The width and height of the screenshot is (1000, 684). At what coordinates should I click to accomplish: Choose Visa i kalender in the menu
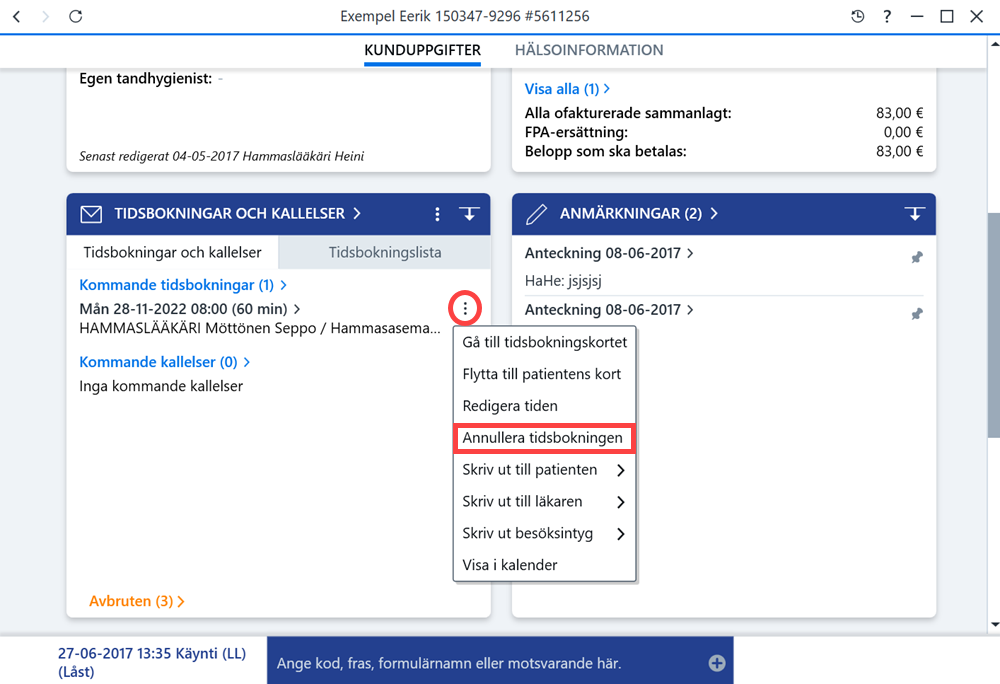pos(545,565)
